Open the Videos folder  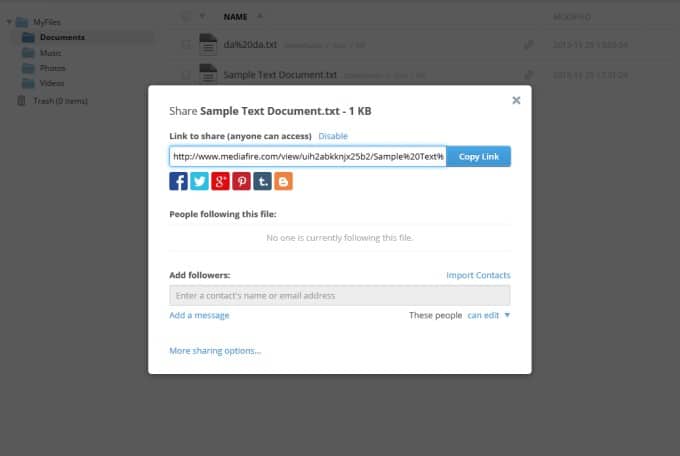52,83
